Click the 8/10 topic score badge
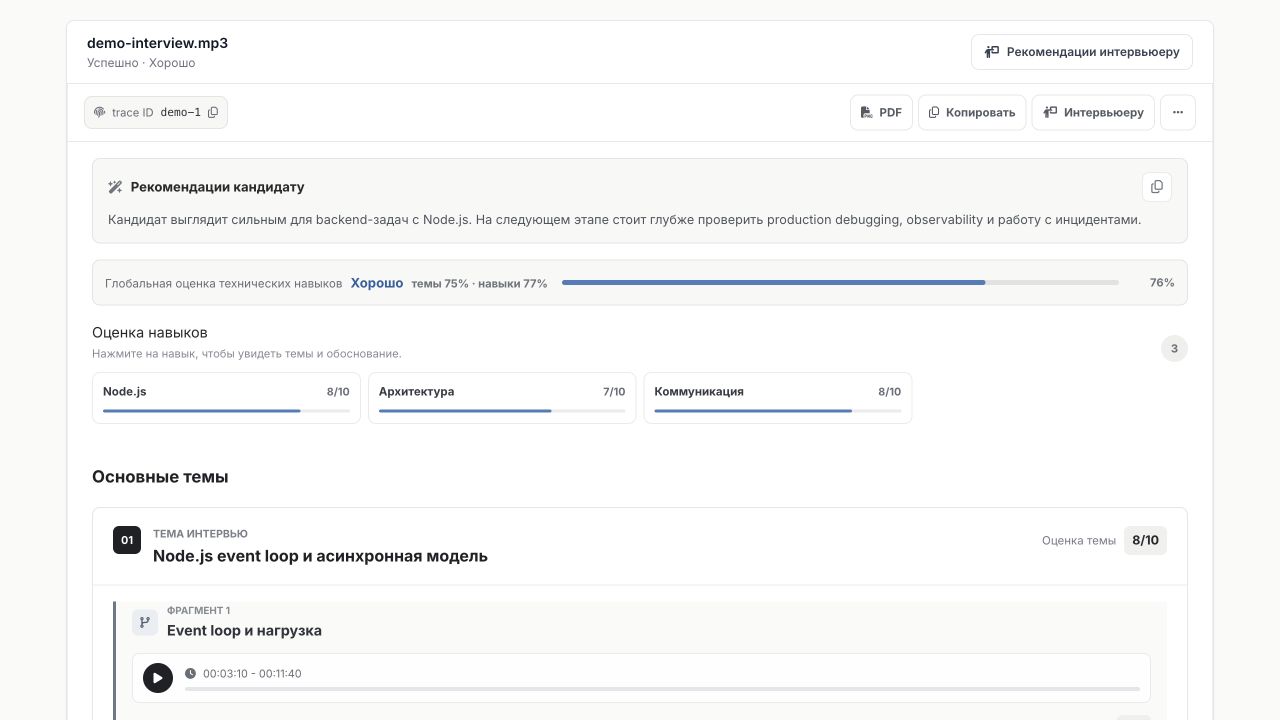This screenshot has height=720, width=1280. coord(1145,540)
